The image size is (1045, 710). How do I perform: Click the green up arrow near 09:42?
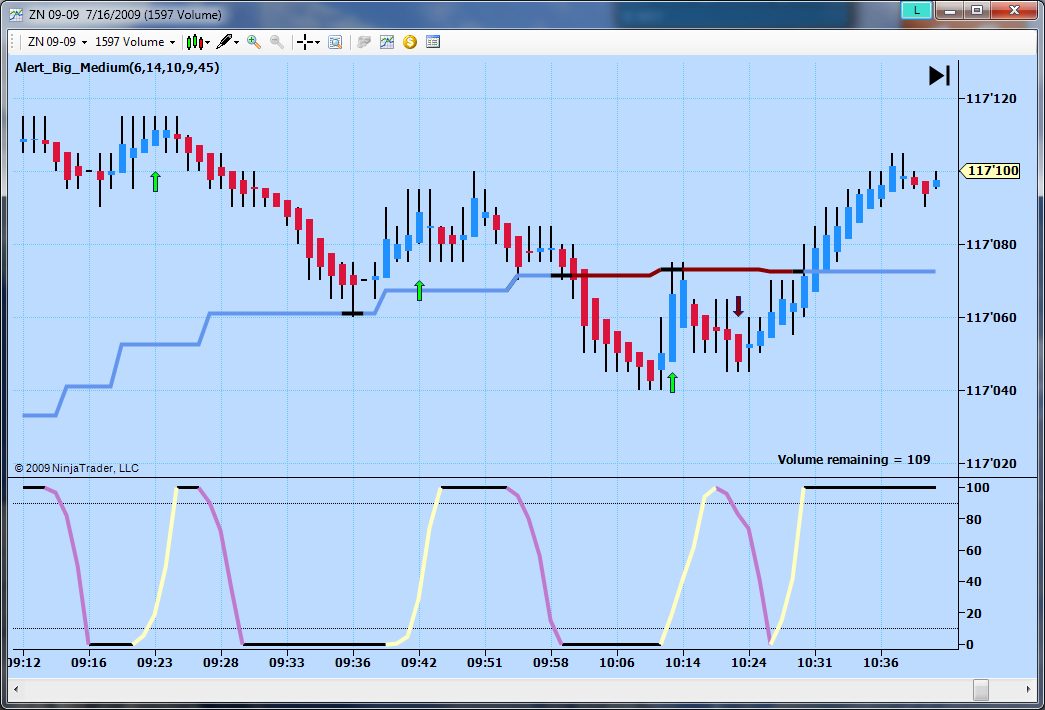point(419,291)
